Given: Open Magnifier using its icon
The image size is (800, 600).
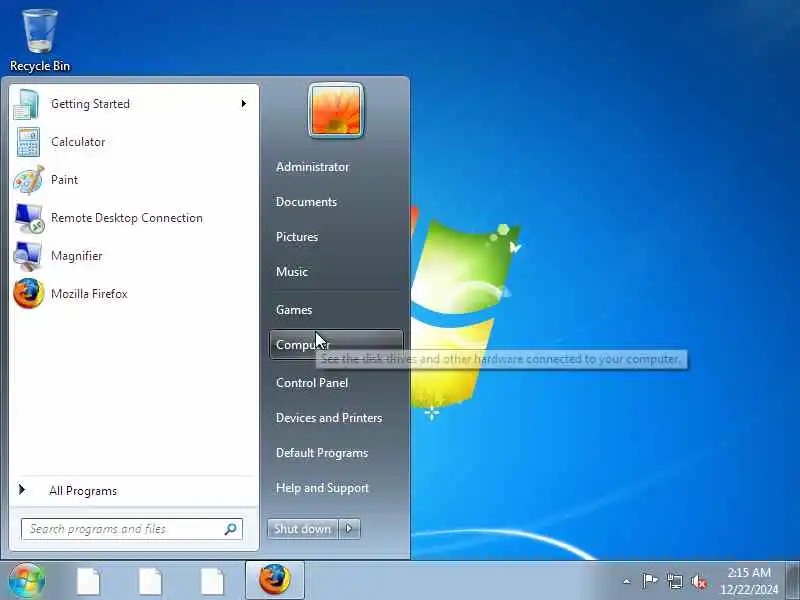Looking at the screenshot, I should coord(28,256).
